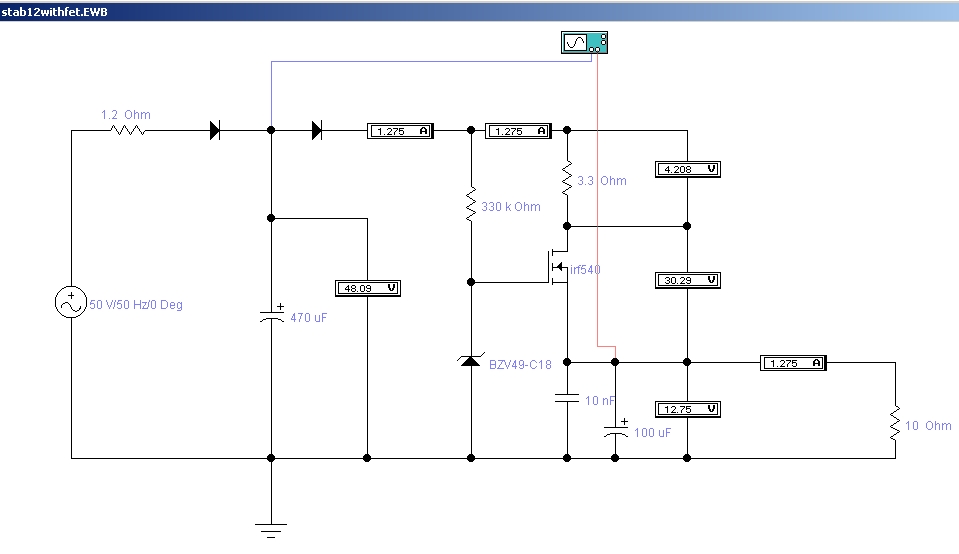This screenshot has width=959, height=554.
Task: Select the 10 nF capacitor symbol
Action: [x=567, y=399]
